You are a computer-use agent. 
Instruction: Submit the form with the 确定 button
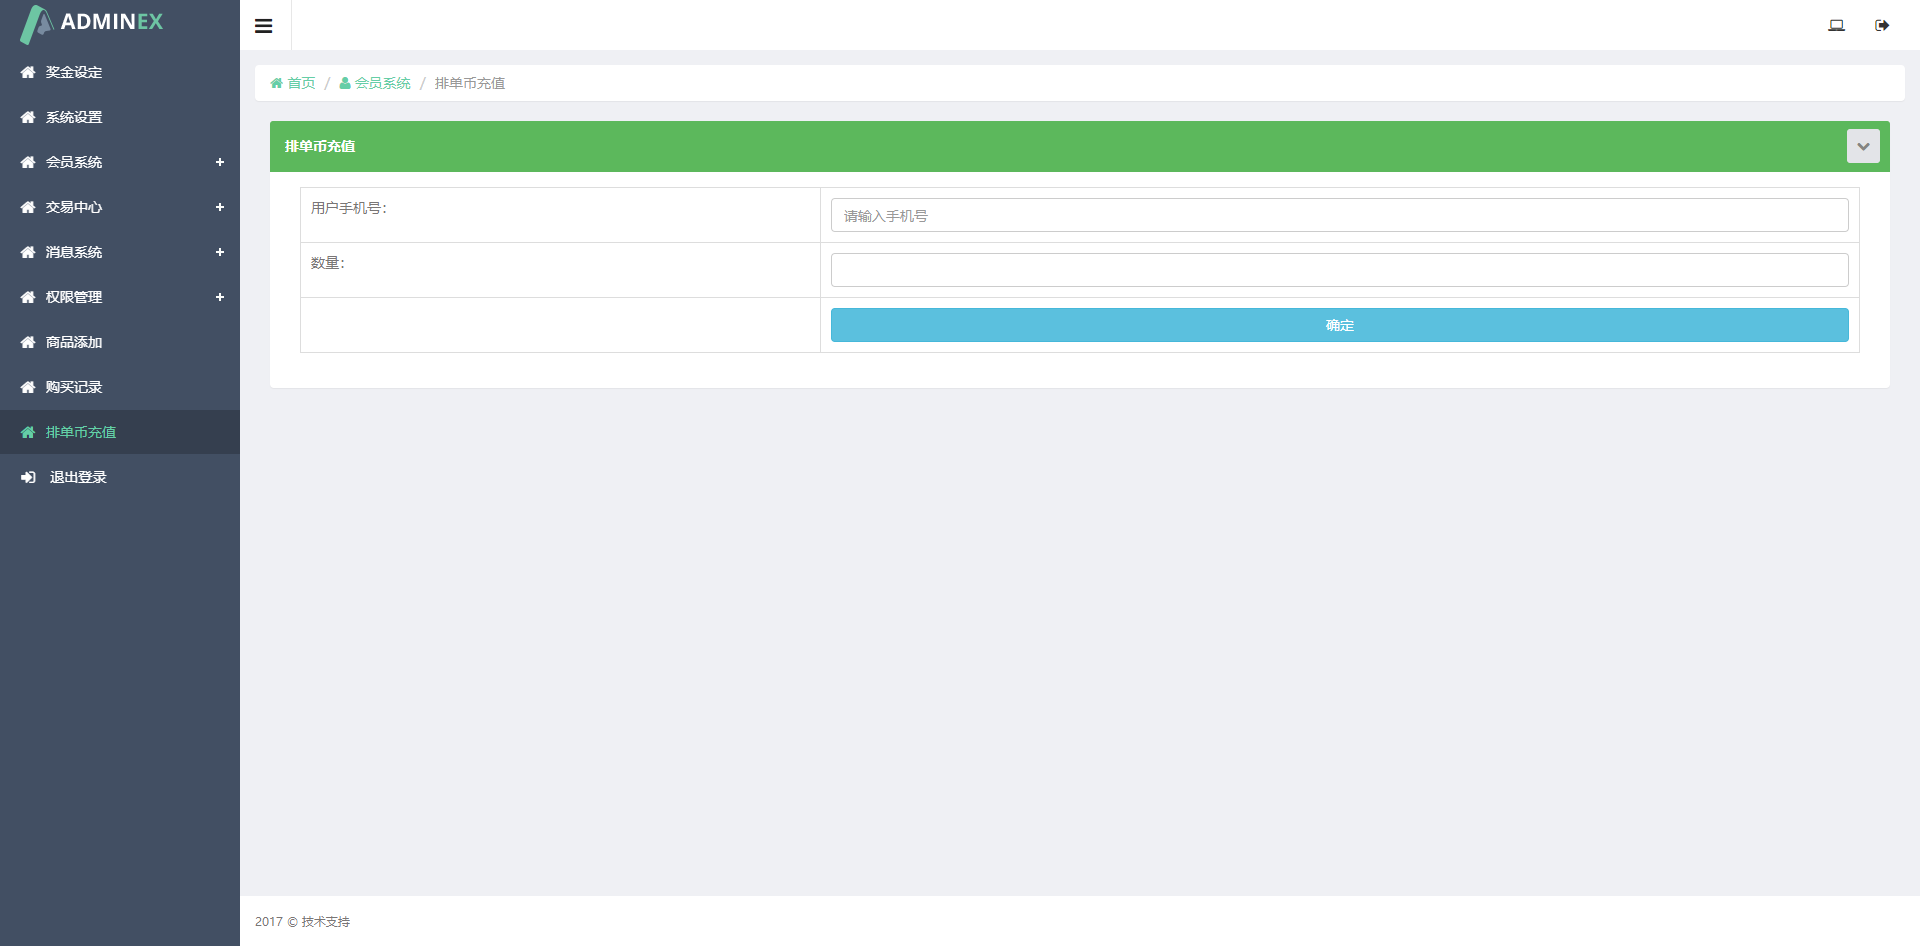(x=1340, y=325)
